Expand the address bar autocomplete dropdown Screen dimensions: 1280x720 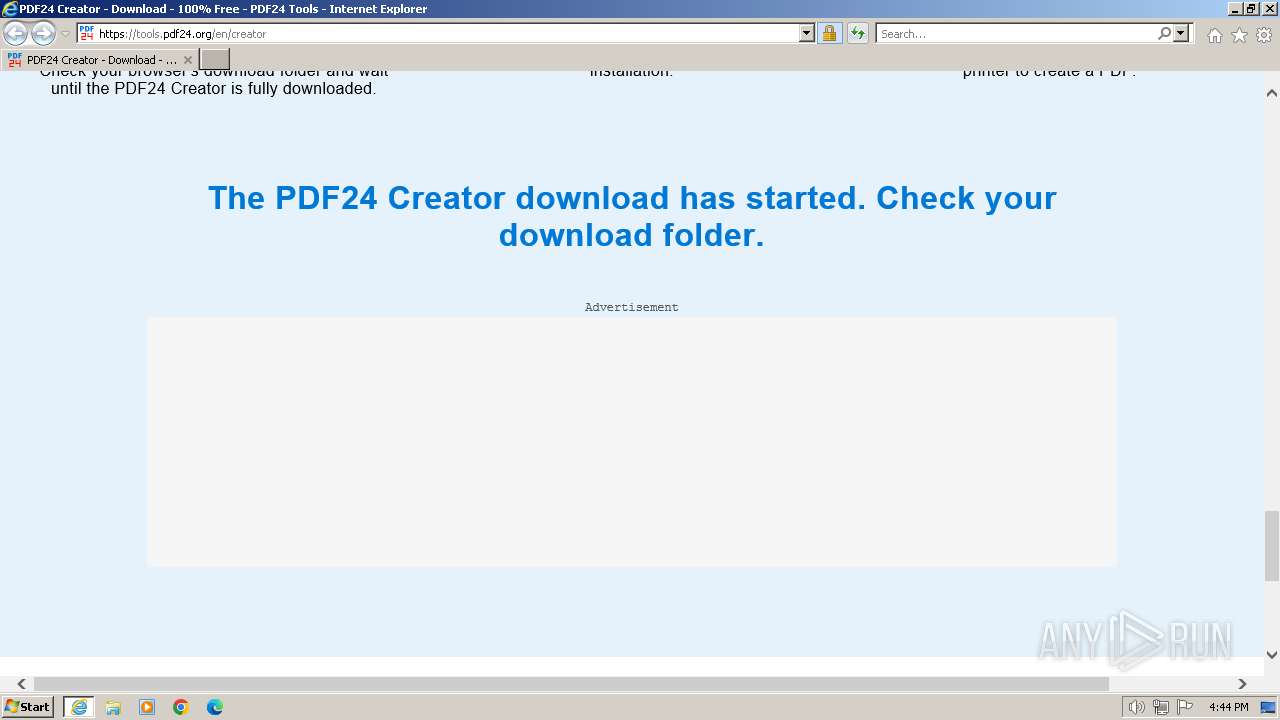click(807, 33)
